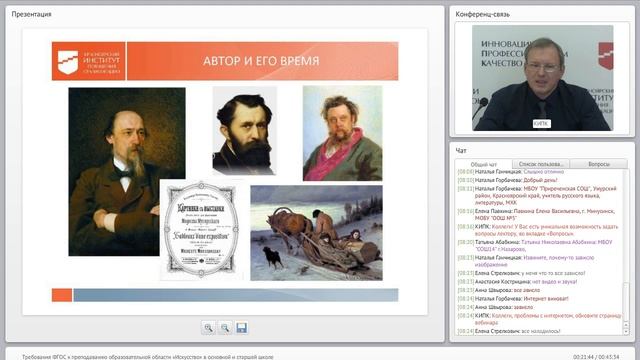The image size is (640, 360).
Task: Open the Список пользователей tab
Action: 541,164
